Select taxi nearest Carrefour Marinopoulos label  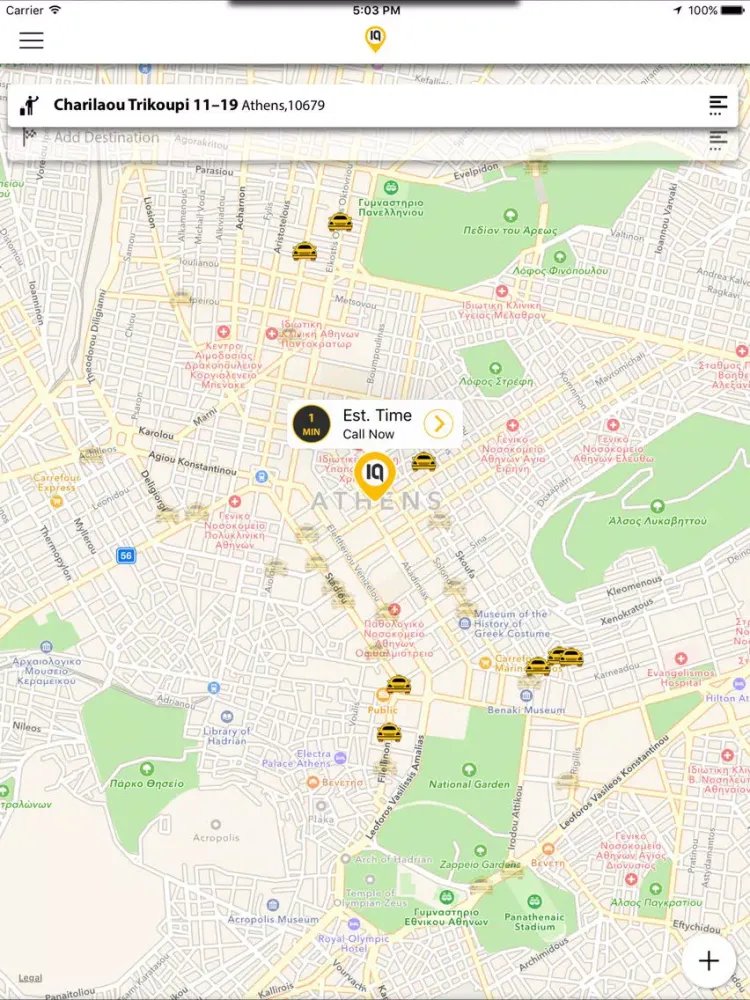tap(537, 666)
